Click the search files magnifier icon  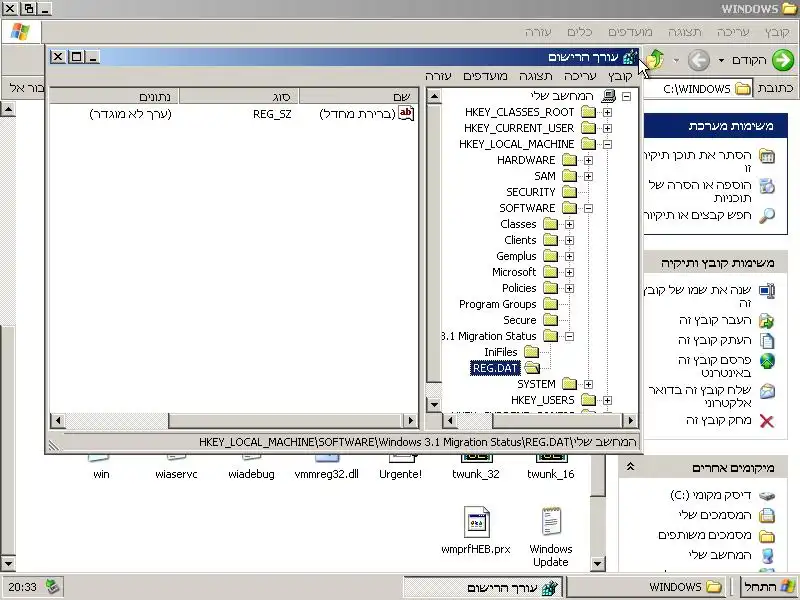click(767, 215)
